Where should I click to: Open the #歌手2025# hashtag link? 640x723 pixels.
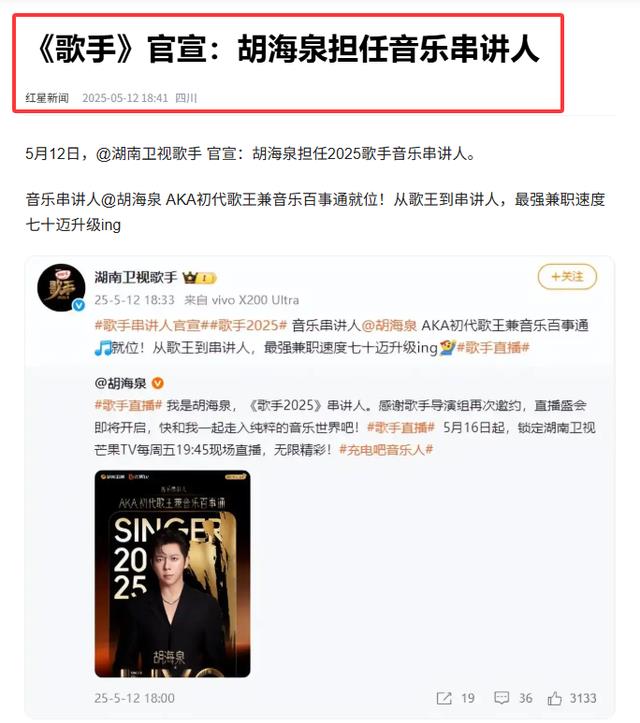pyautogui.click(x=249, y=326)
